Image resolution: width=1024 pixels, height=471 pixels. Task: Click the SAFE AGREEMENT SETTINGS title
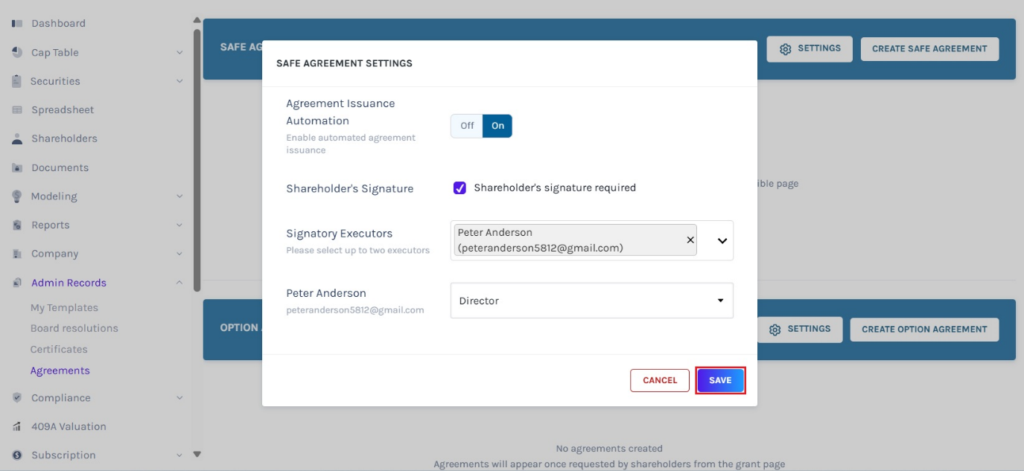point(344,63)
